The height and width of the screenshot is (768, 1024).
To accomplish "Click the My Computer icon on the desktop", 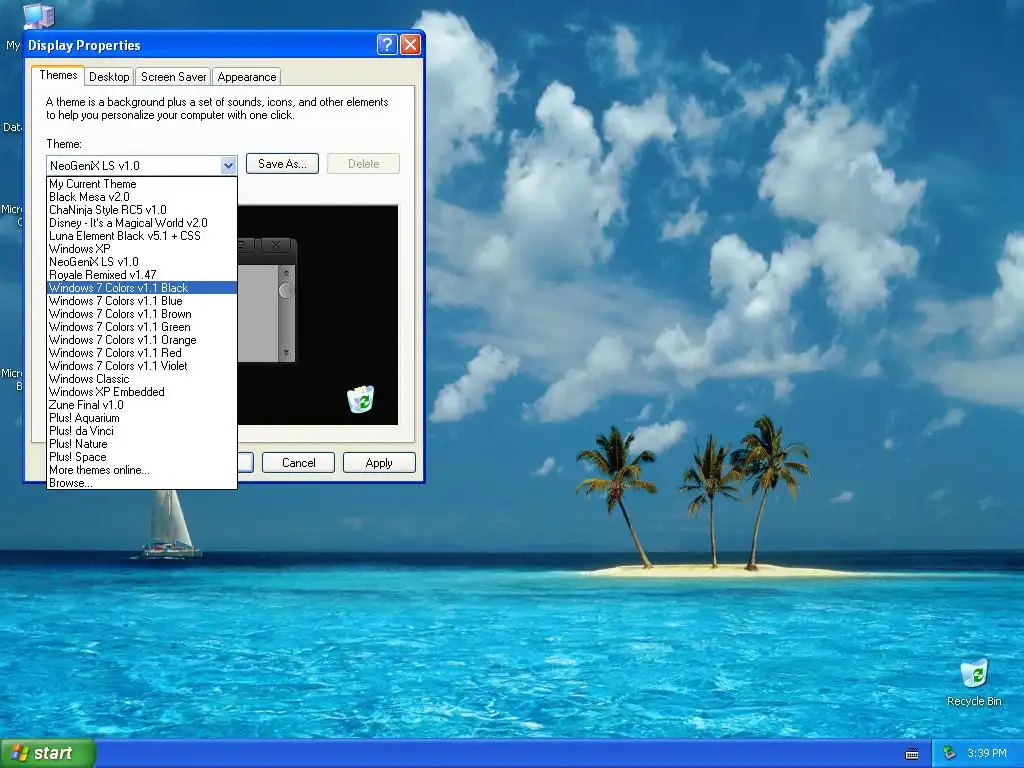I will tap(38, 16).
